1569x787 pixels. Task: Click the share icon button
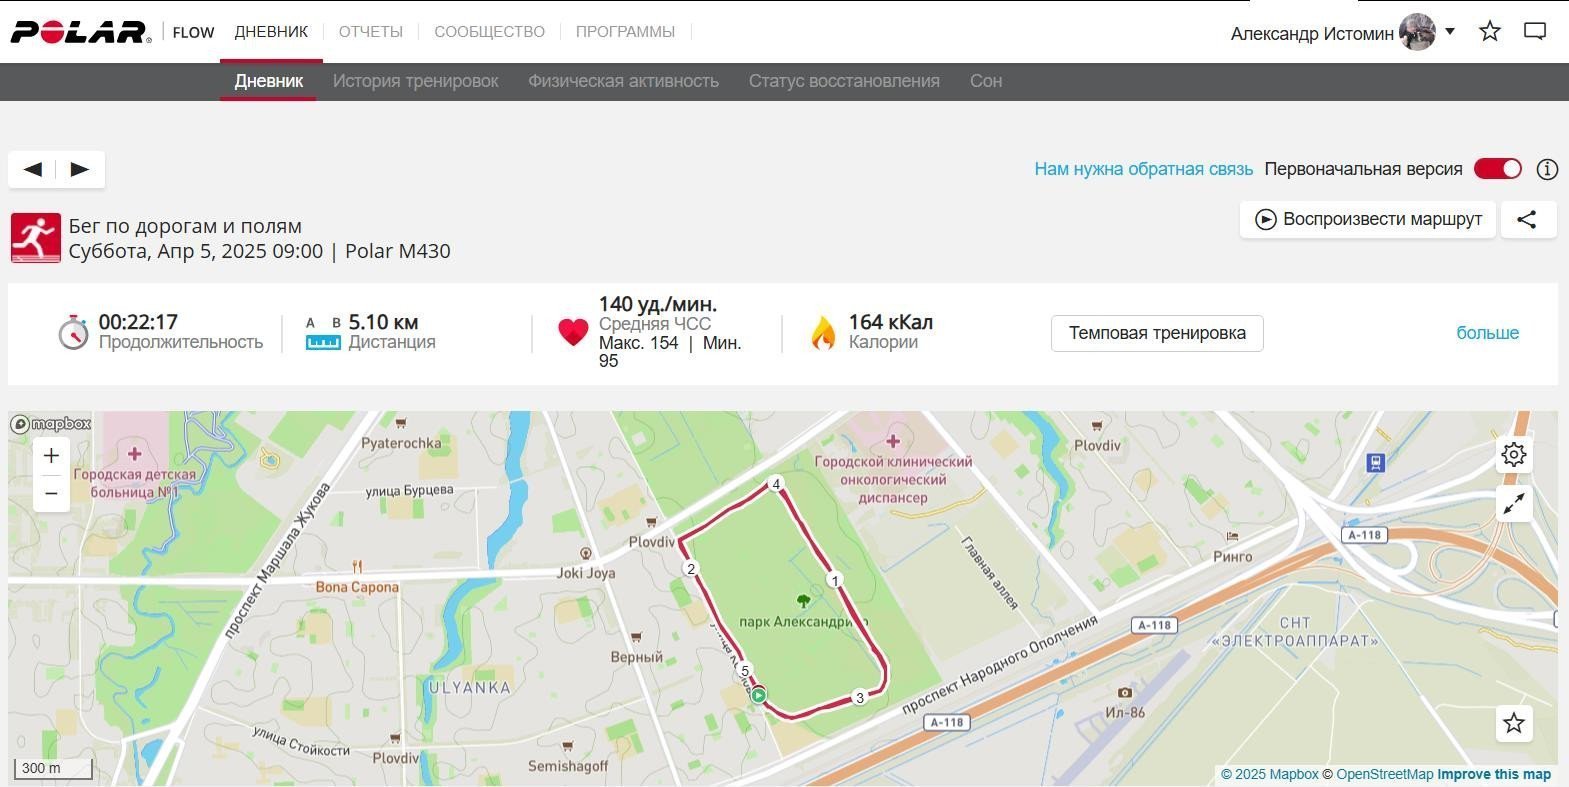(1527, 219)
